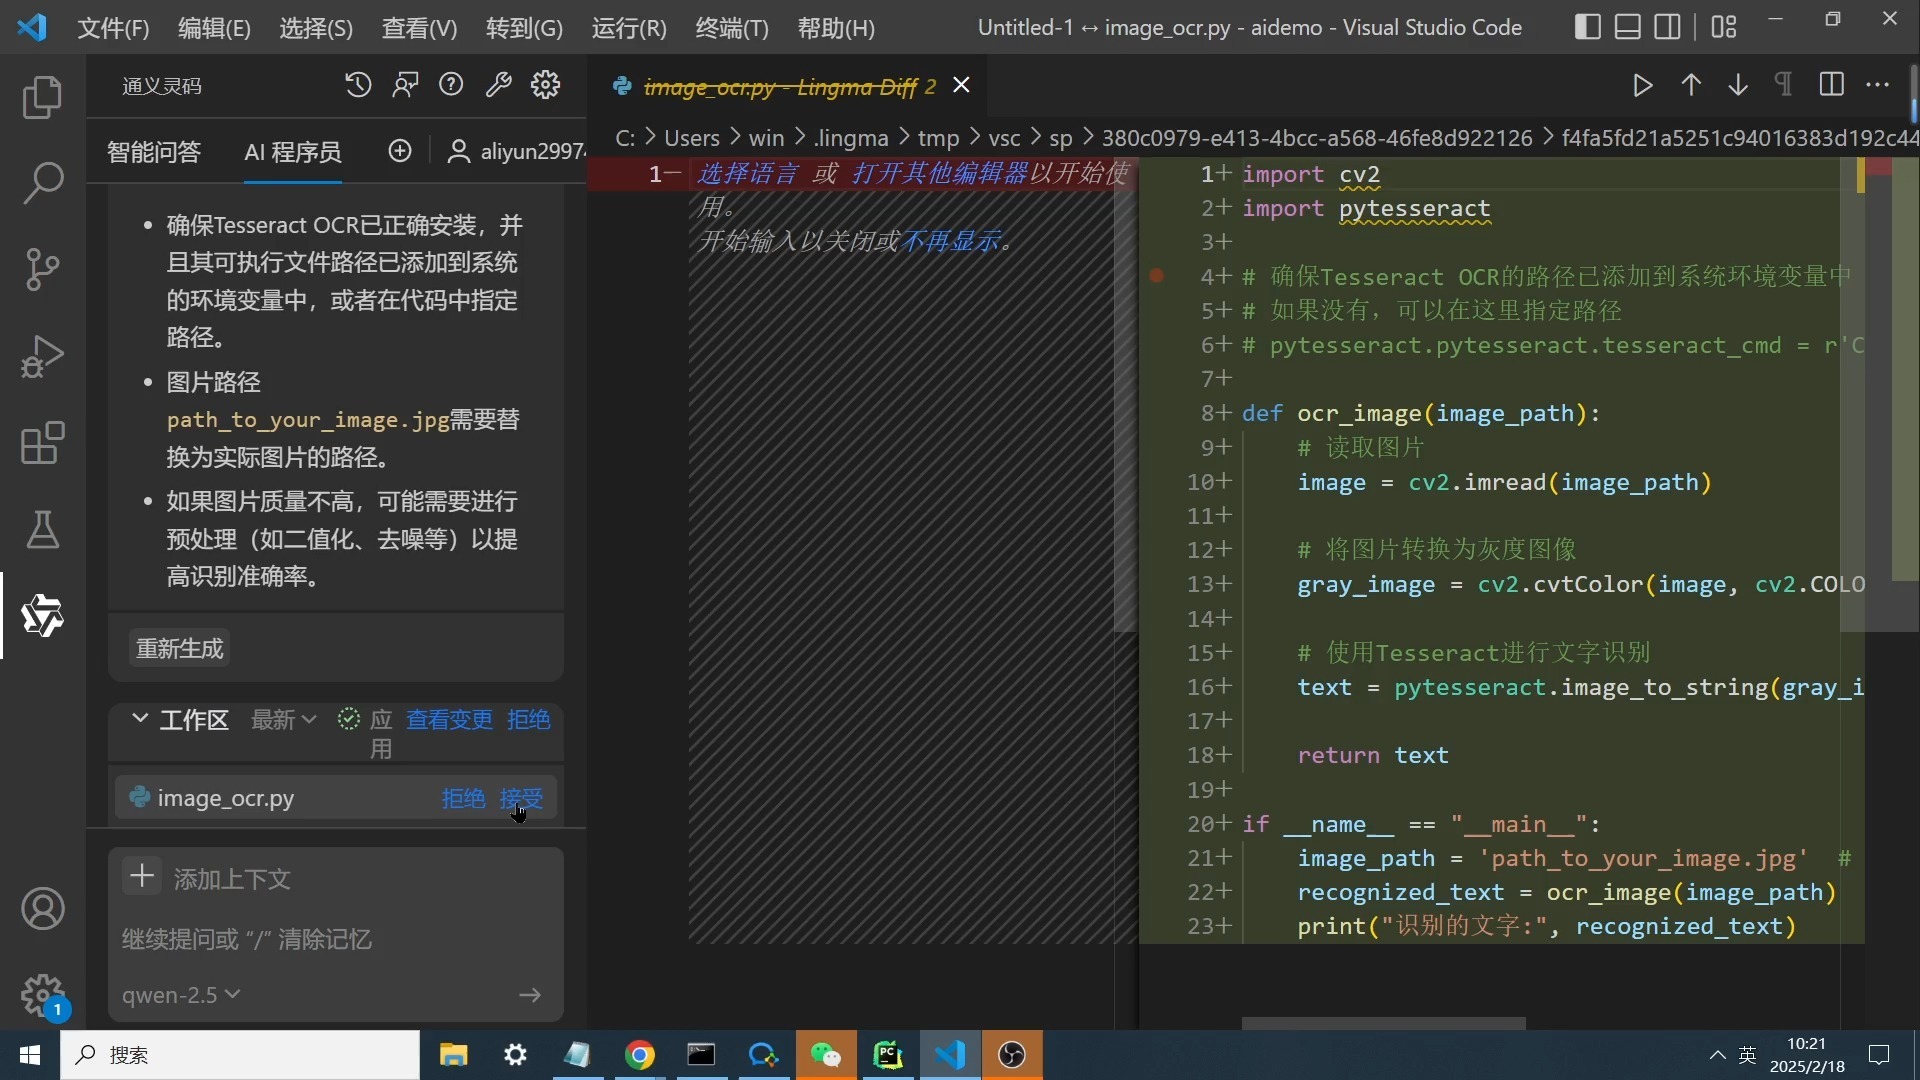The height and width of the screenshot is (1080, 1920).
Task: Collapse the 工作区 section
Action: coord(138,719)
